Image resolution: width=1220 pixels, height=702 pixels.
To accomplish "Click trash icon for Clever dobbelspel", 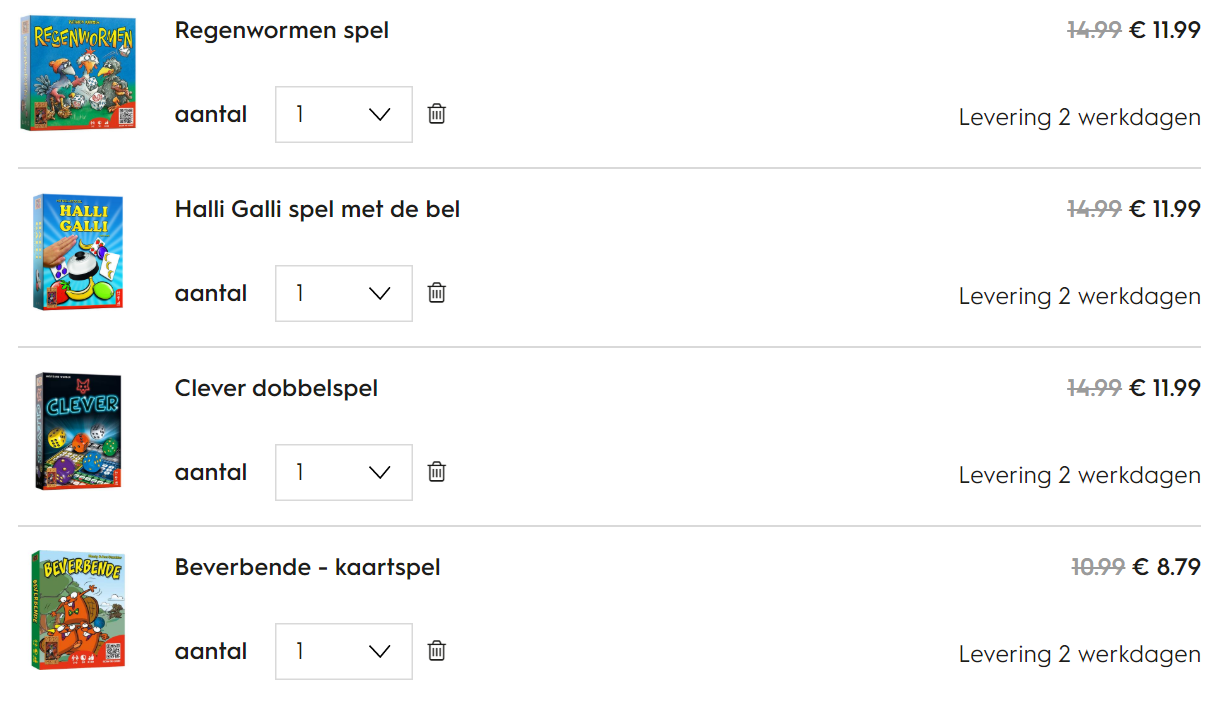I will [x=437, y=472].
